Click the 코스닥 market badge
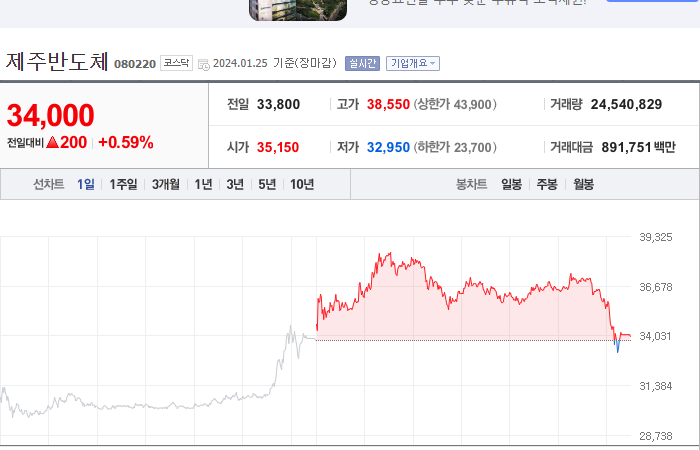 [x=176, y=63]
